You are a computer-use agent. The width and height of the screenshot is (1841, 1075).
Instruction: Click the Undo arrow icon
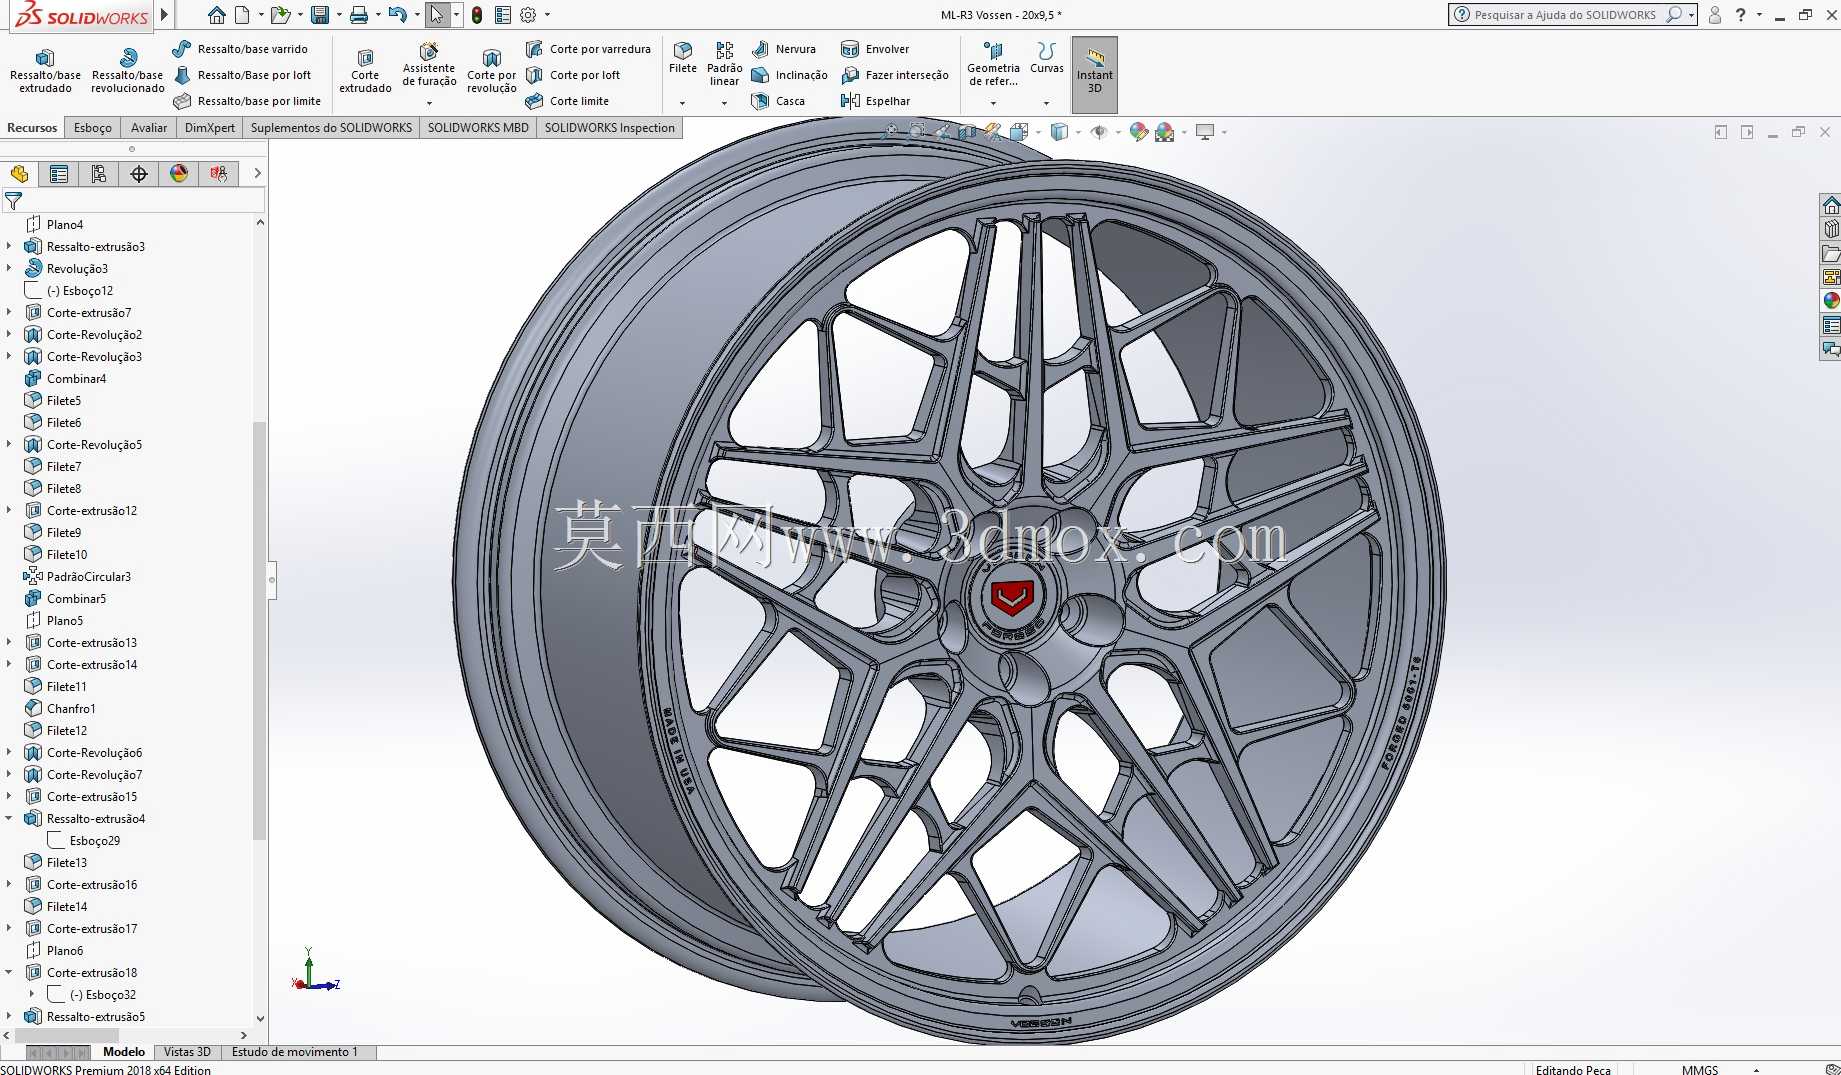(x=397, y=15)
